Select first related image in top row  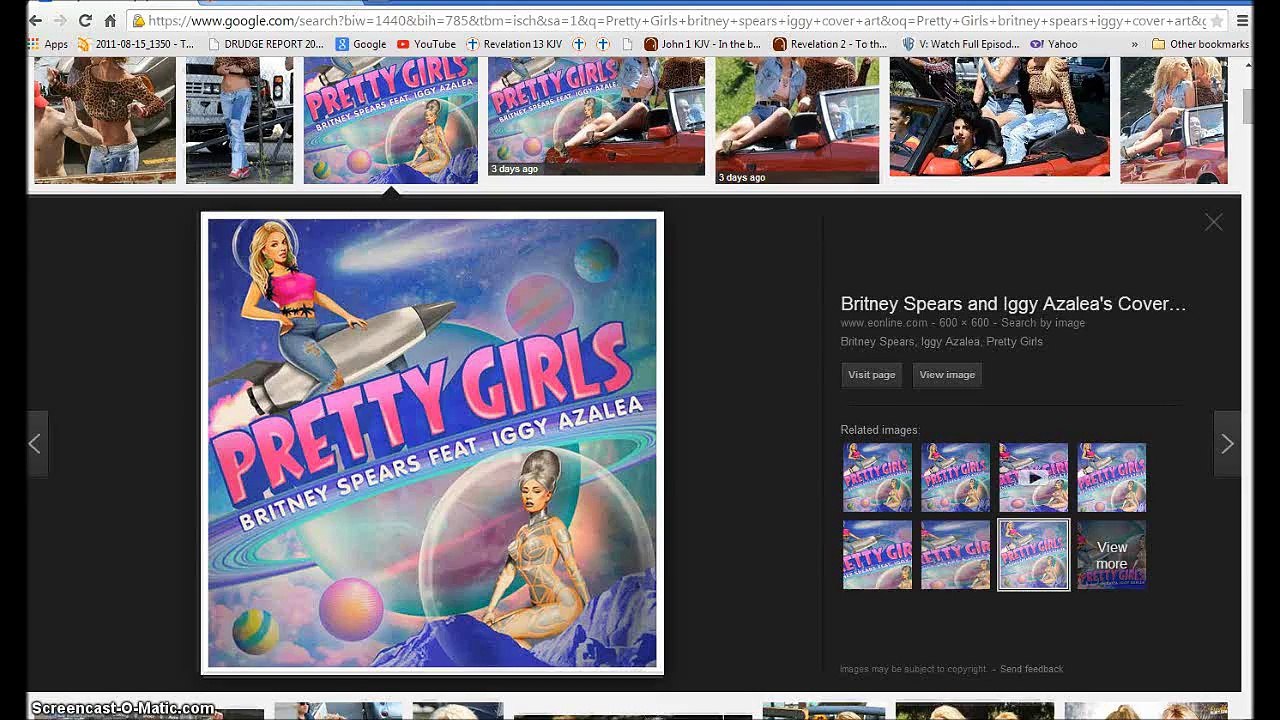877,477
